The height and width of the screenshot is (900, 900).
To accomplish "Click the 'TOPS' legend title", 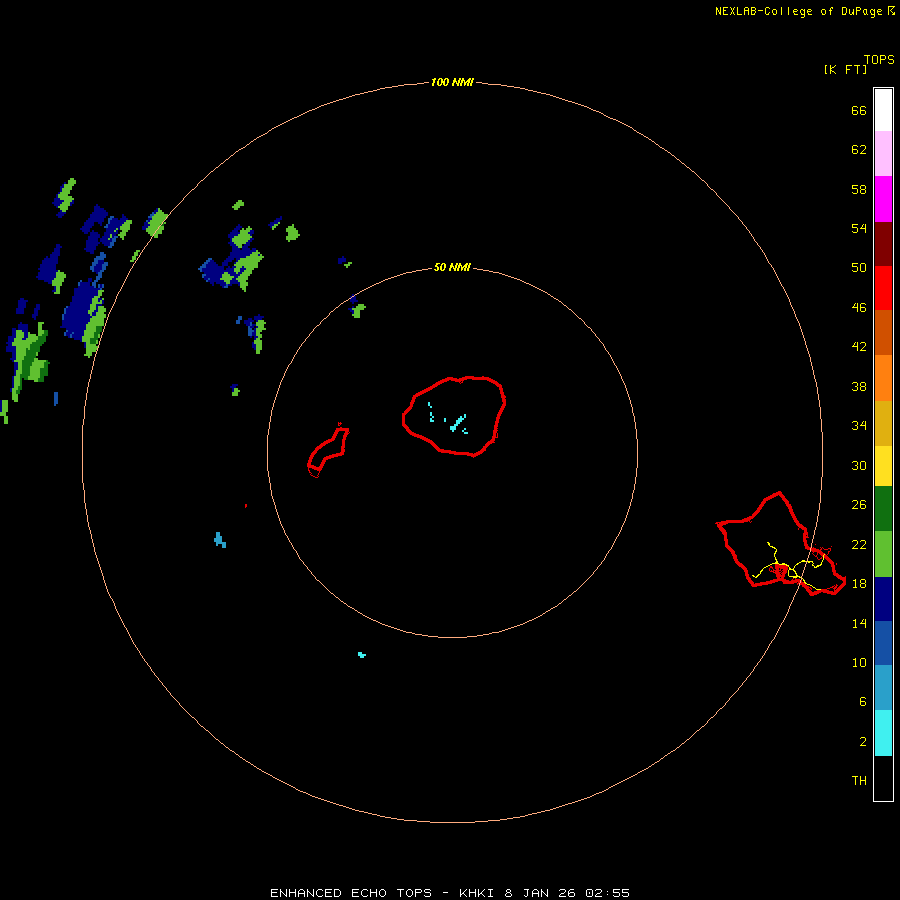I will [879, 59].
